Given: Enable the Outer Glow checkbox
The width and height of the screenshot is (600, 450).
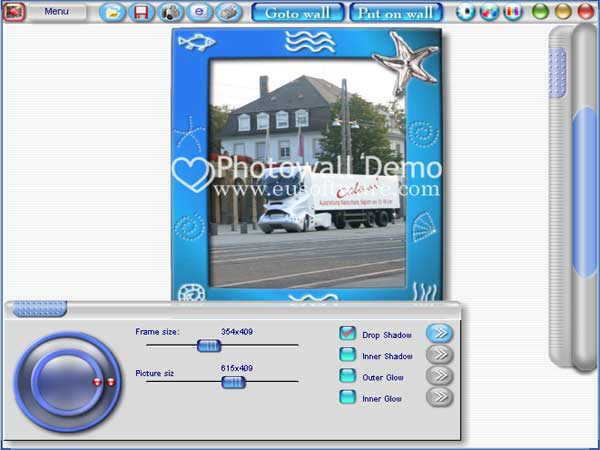Looking at the screenshot, I should click(347, 375).
